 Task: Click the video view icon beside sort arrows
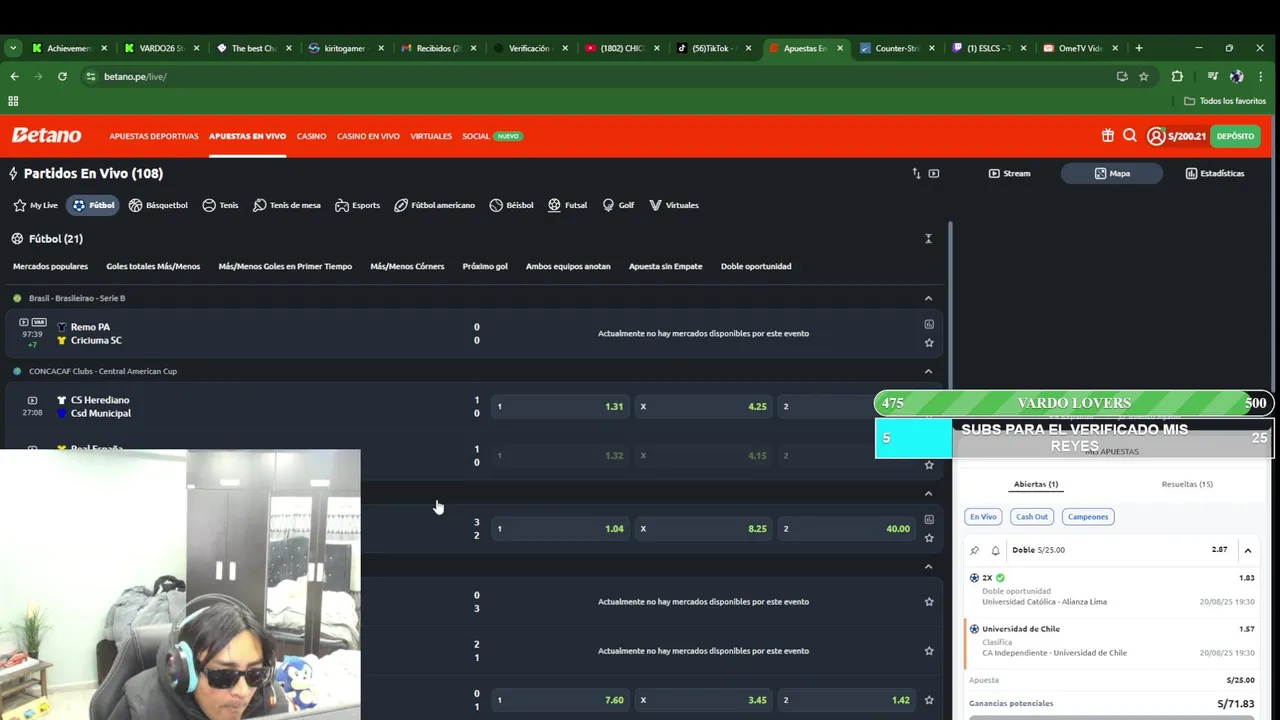934,173
